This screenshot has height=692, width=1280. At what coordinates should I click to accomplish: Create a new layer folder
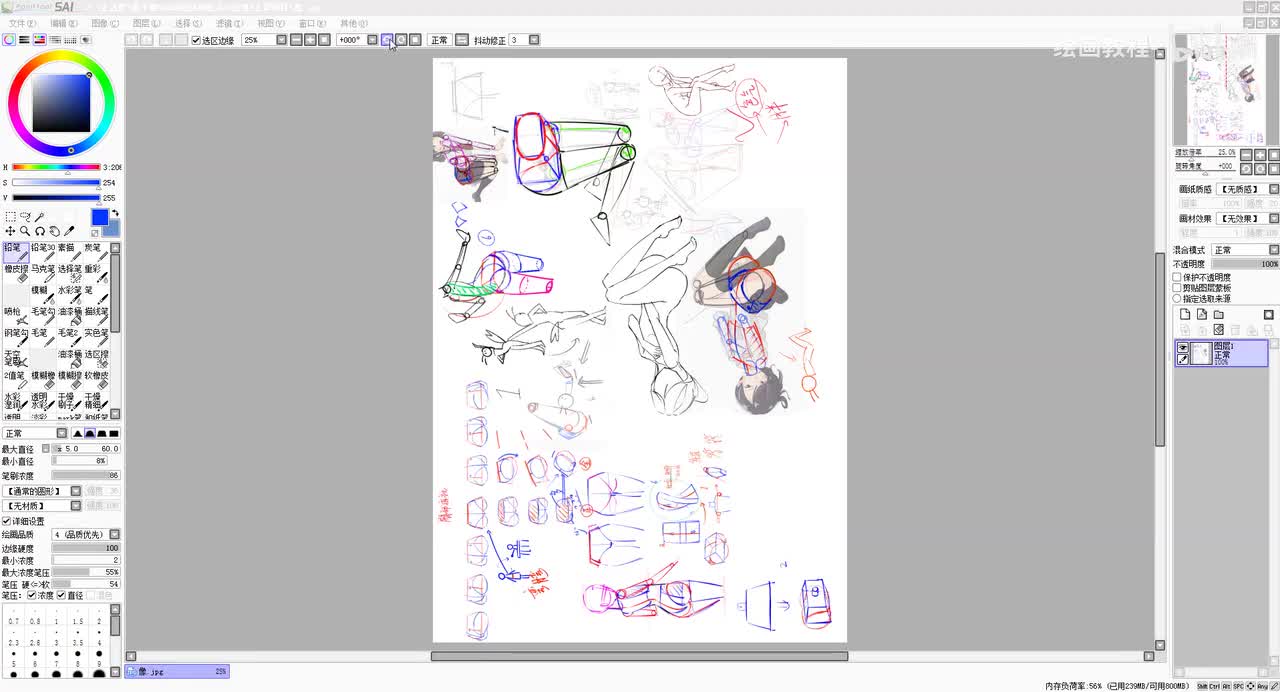coord(1219,315)
